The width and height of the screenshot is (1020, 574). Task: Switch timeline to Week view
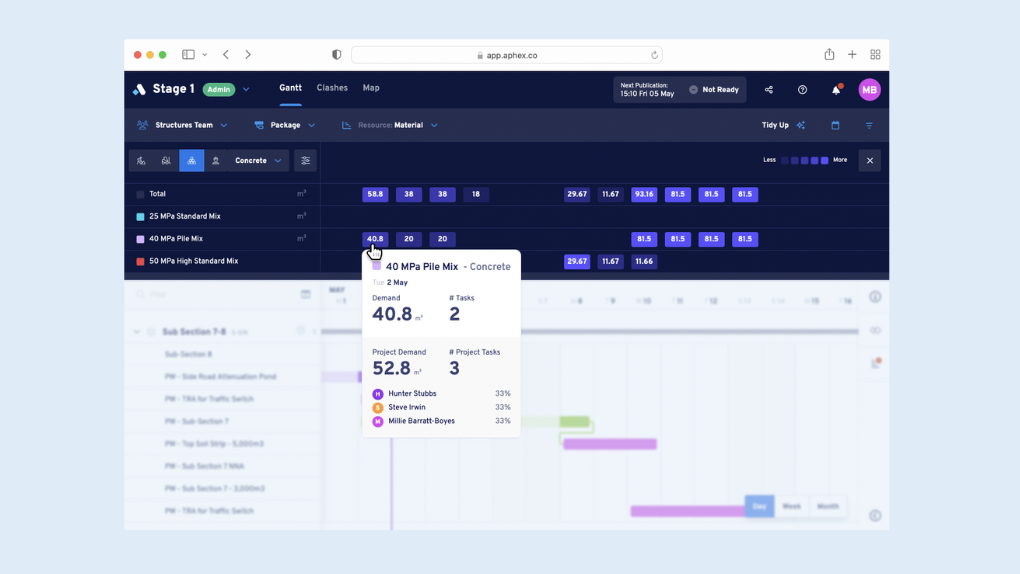tap(792, 507)
